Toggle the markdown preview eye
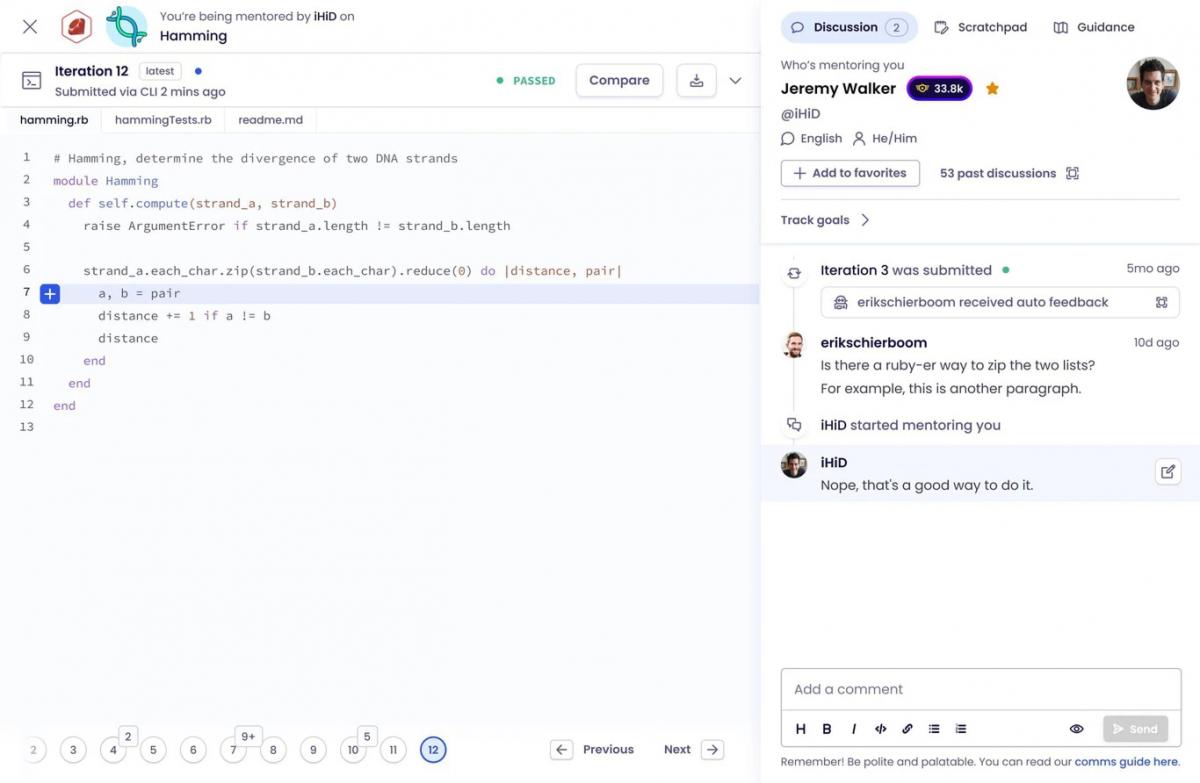Screen dimensions: 1200x783 [1076, 729]
